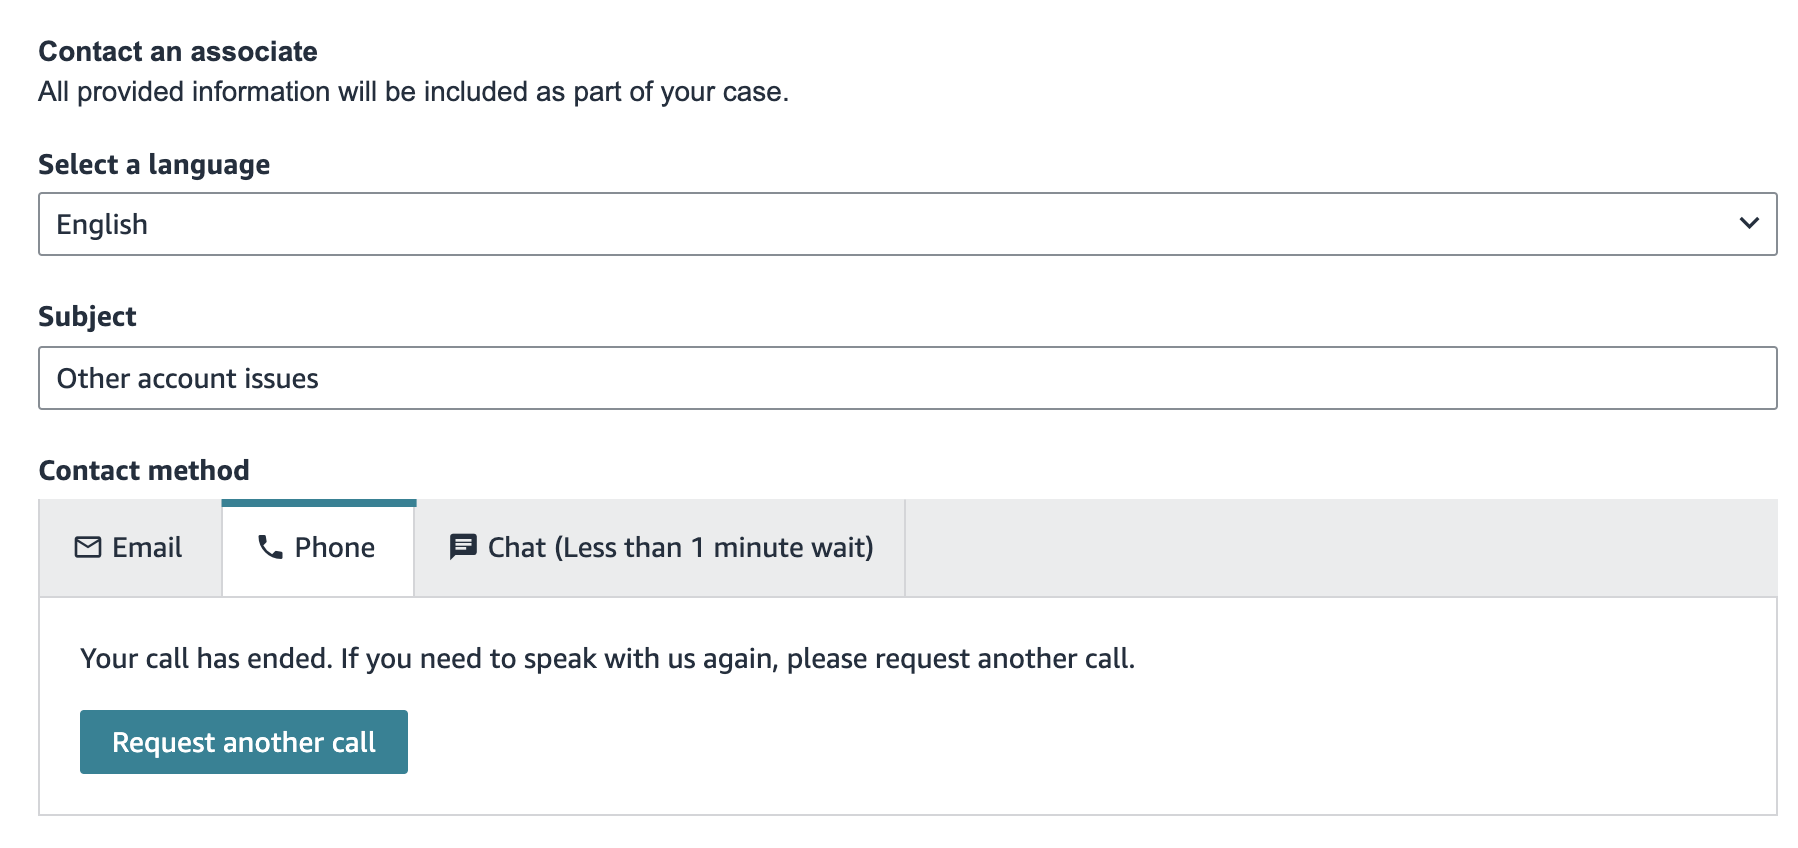The image size is (1798, 848).
Task: Click the Contact an associate heading
Action: tap(178, 51)
